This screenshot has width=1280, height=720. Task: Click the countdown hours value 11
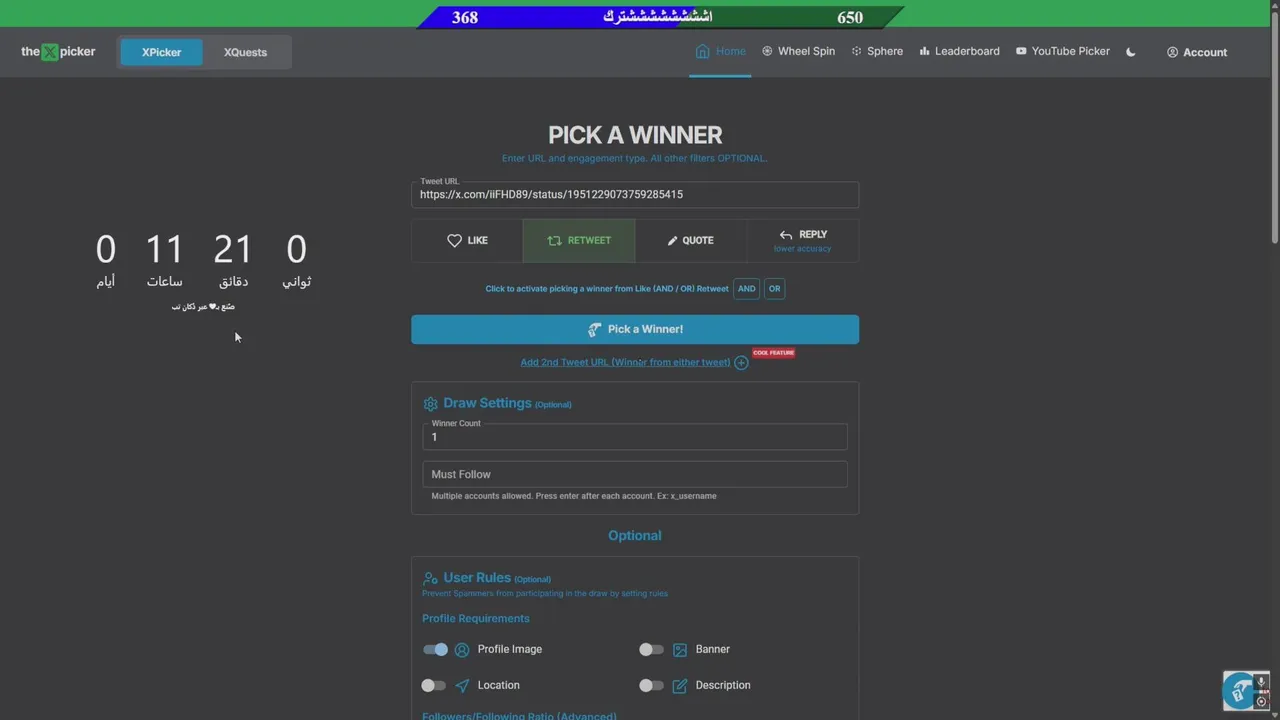pos(165,249)
